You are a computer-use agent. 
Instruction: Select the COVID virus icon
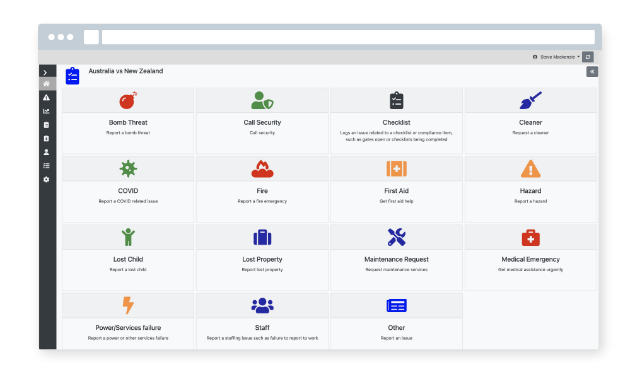pyautogui.click(x=128, y=169)
